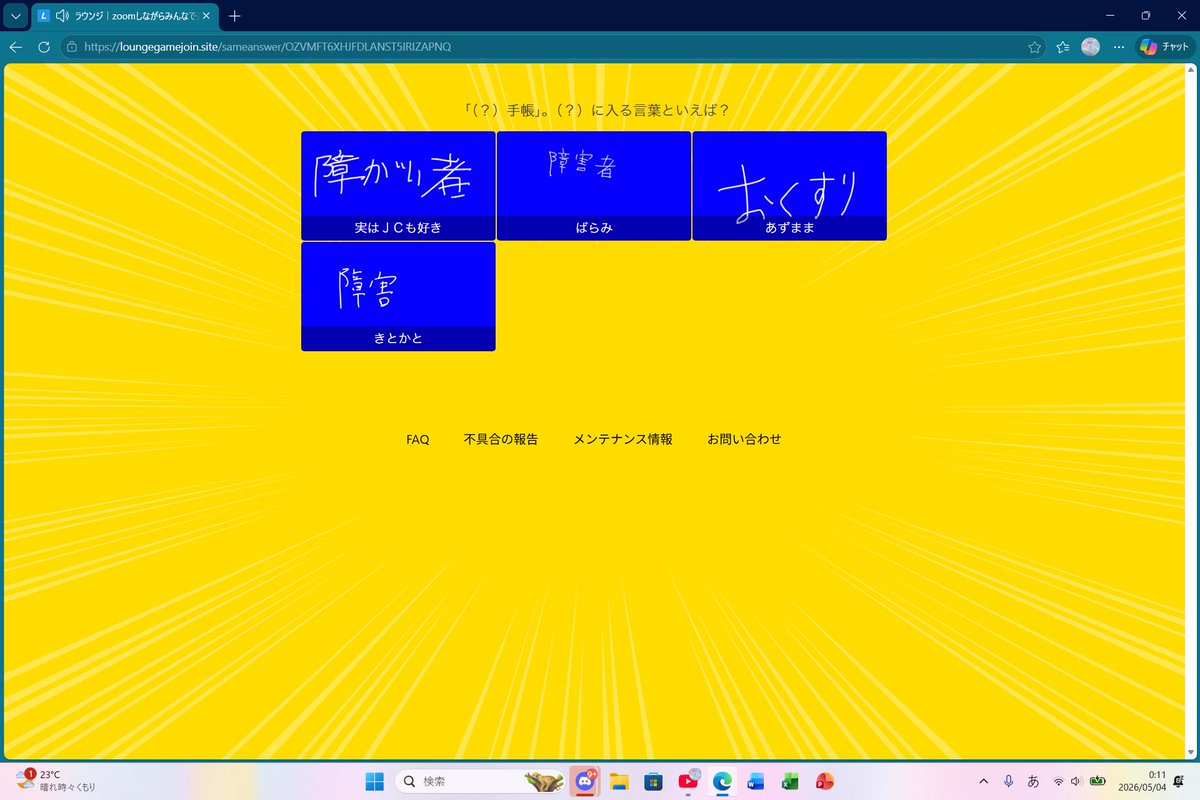1200x800 pixels.
Task: Mute the tab's speaker audio icon
Action: tap(62, 16)
